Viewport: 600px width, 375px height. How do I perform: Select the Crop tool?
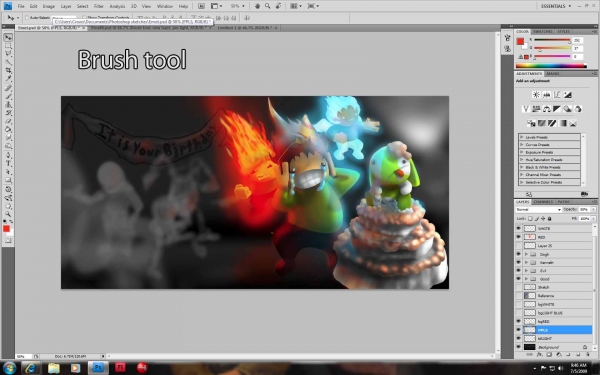(x=8, y=70)
